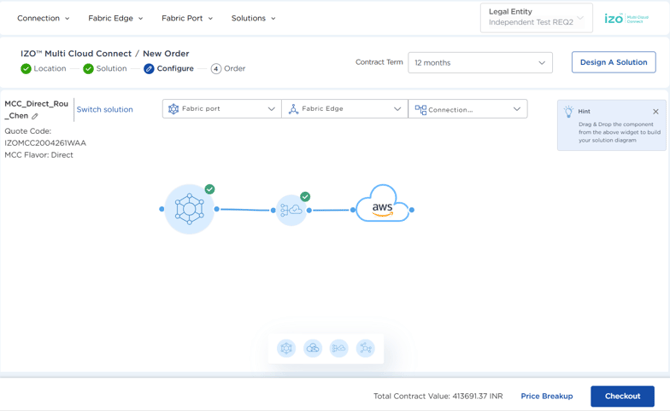Click fabric edge icon in bottom toolbar

click(x=339, y=348)
